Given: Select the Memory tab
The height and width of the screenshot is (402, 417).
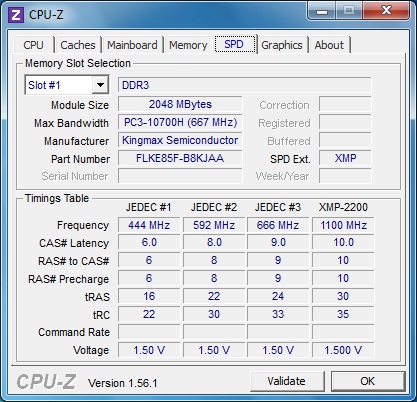Looking at the screenshot, I should [x=188, y=45].
